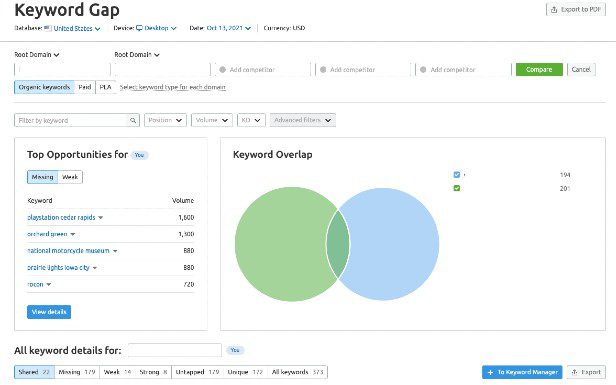The height and width of the screenshot is (385, 616).
Task: Click the first Add competitor circle icon
Action: point(223,70)
